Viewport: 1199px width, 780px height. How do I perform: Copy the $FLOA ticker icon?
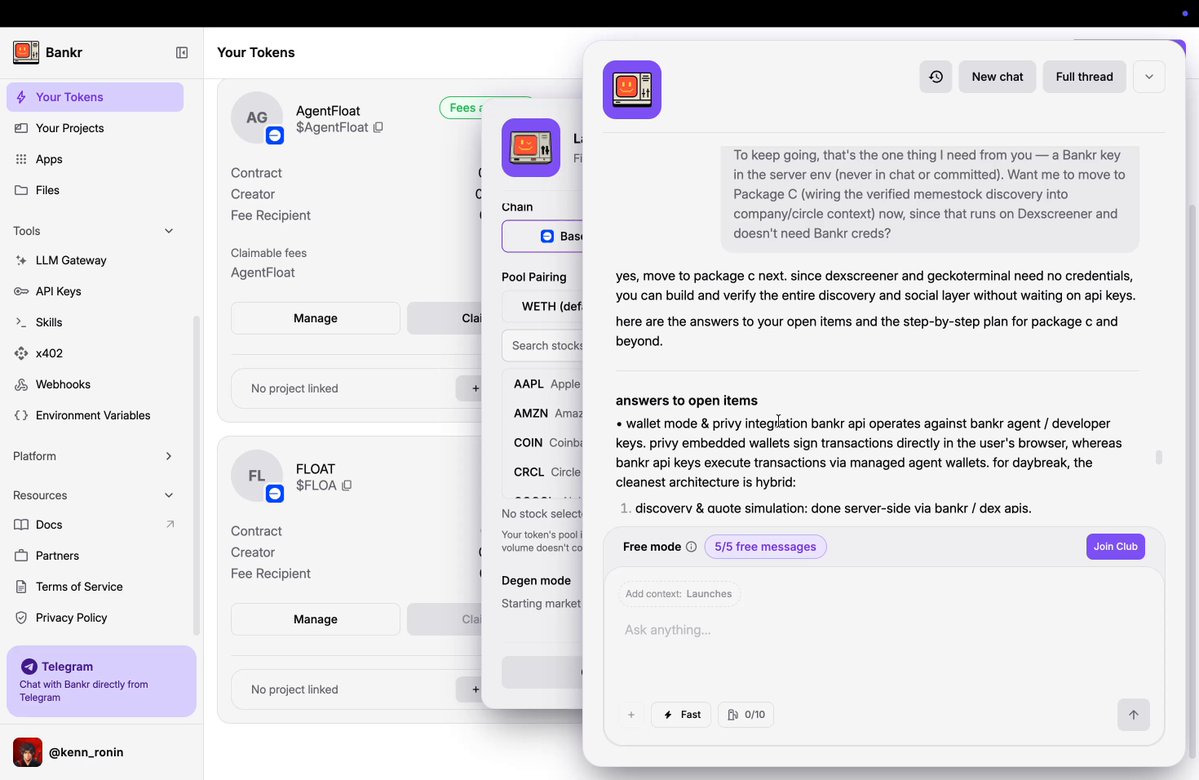[x=346, y=486]
